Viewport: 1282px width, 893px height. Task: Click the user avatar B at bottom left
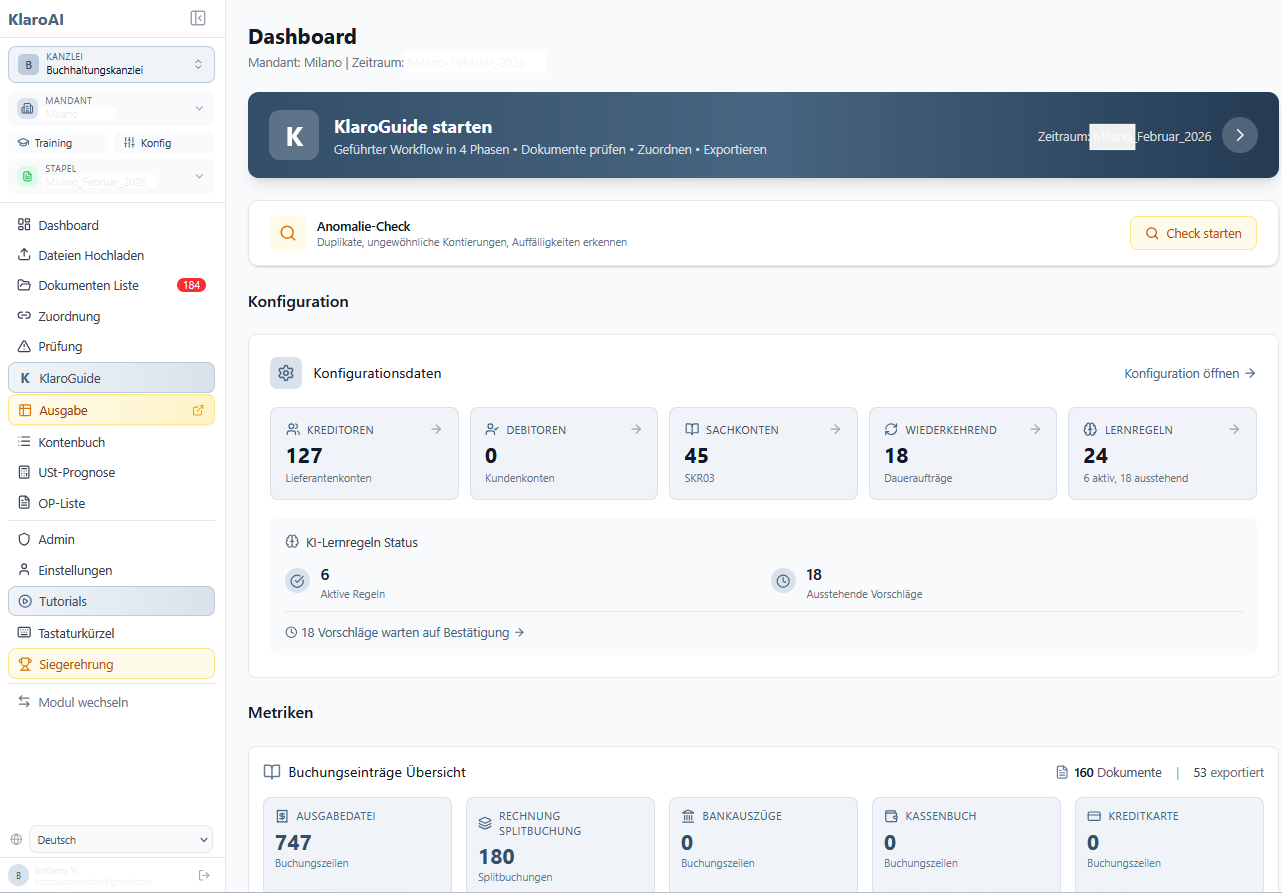pyautogui.click(x=19, y=875)
